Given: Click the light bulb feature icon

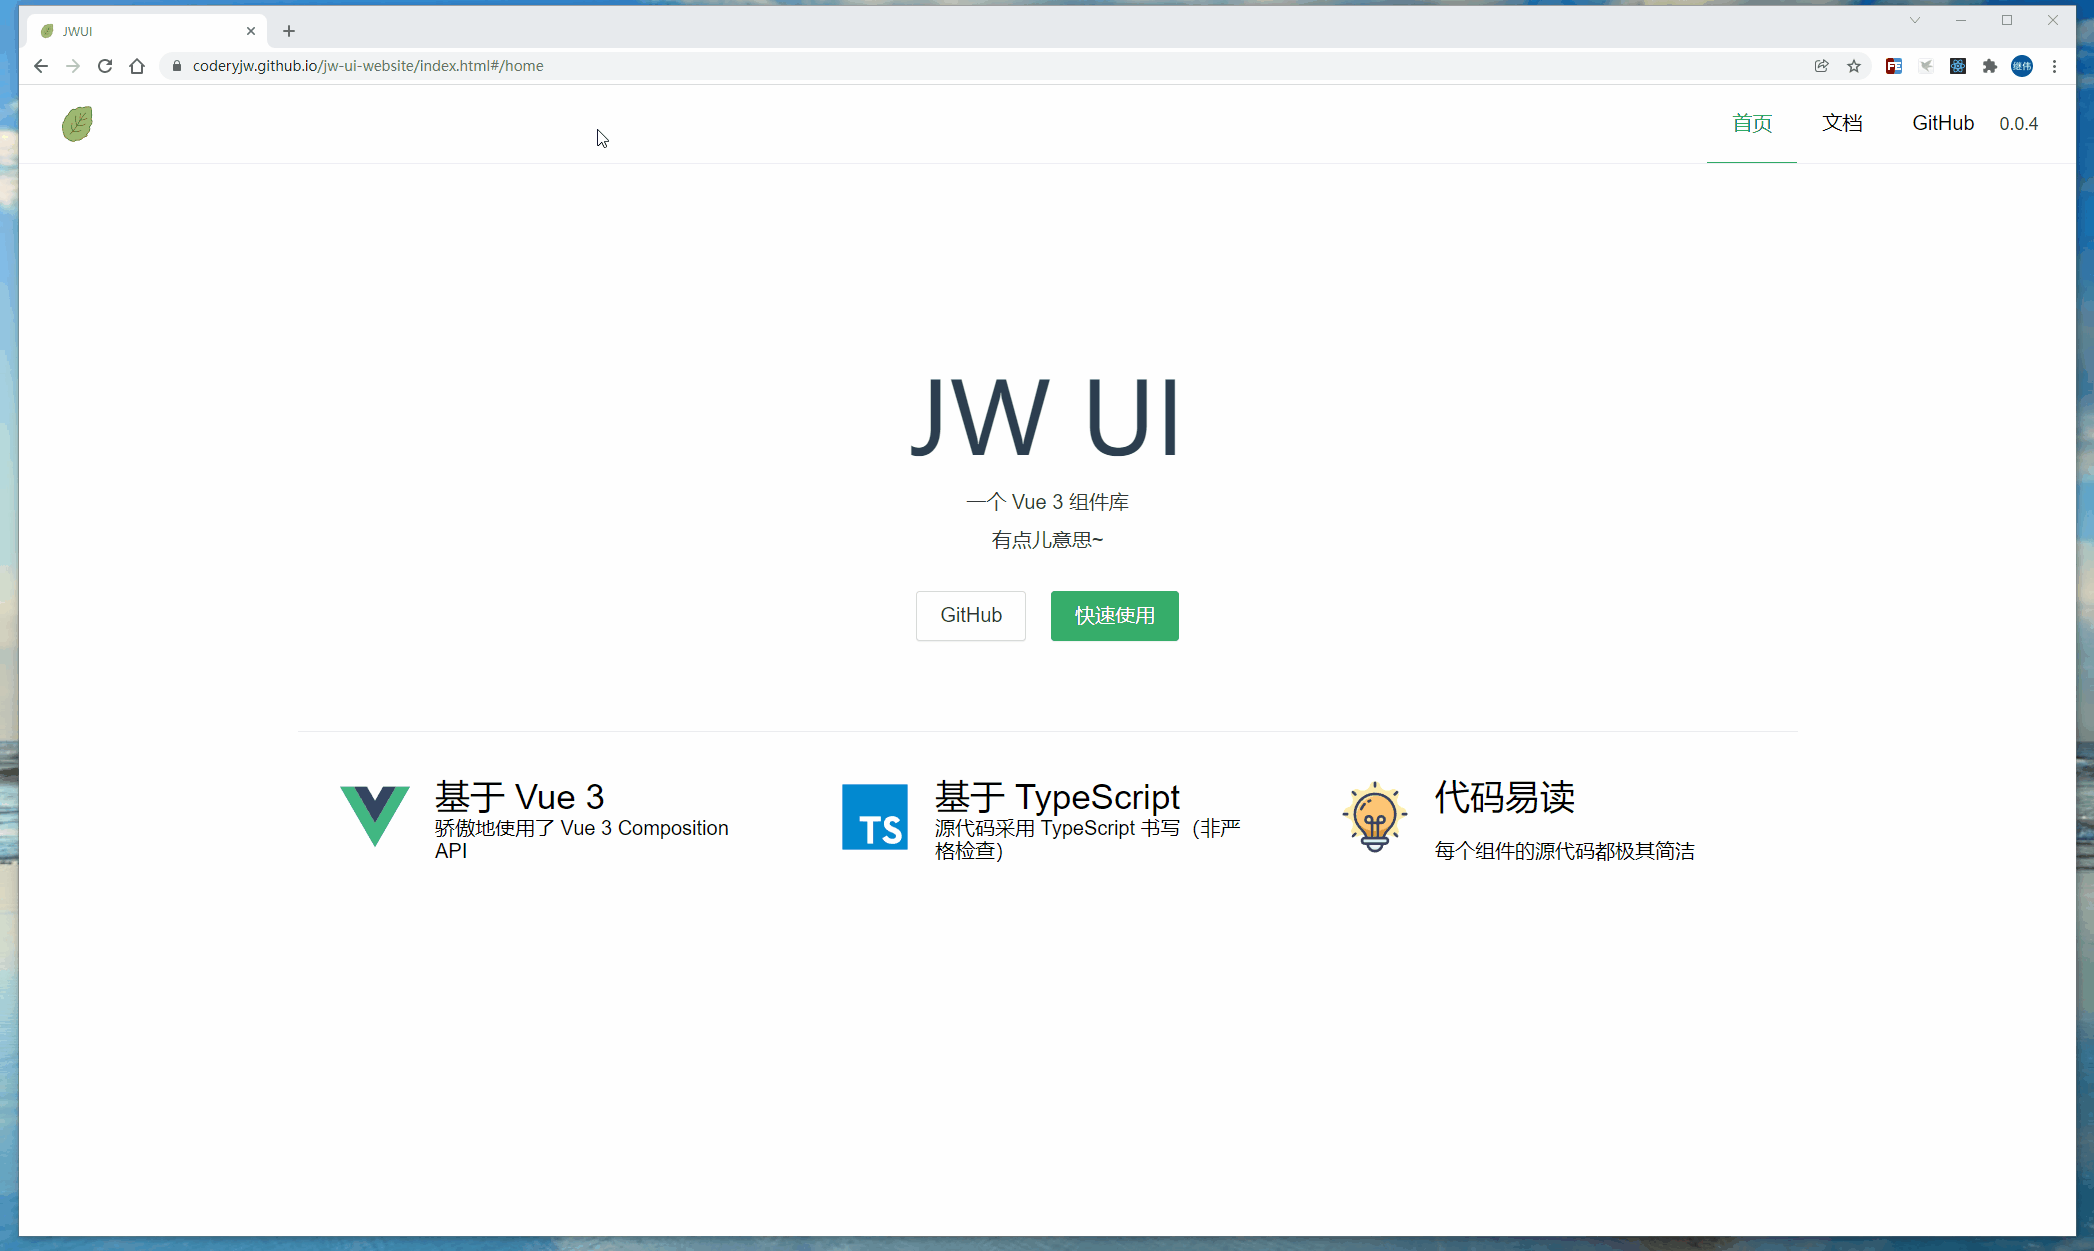Looking at the screenshot, I should 1375,816.
